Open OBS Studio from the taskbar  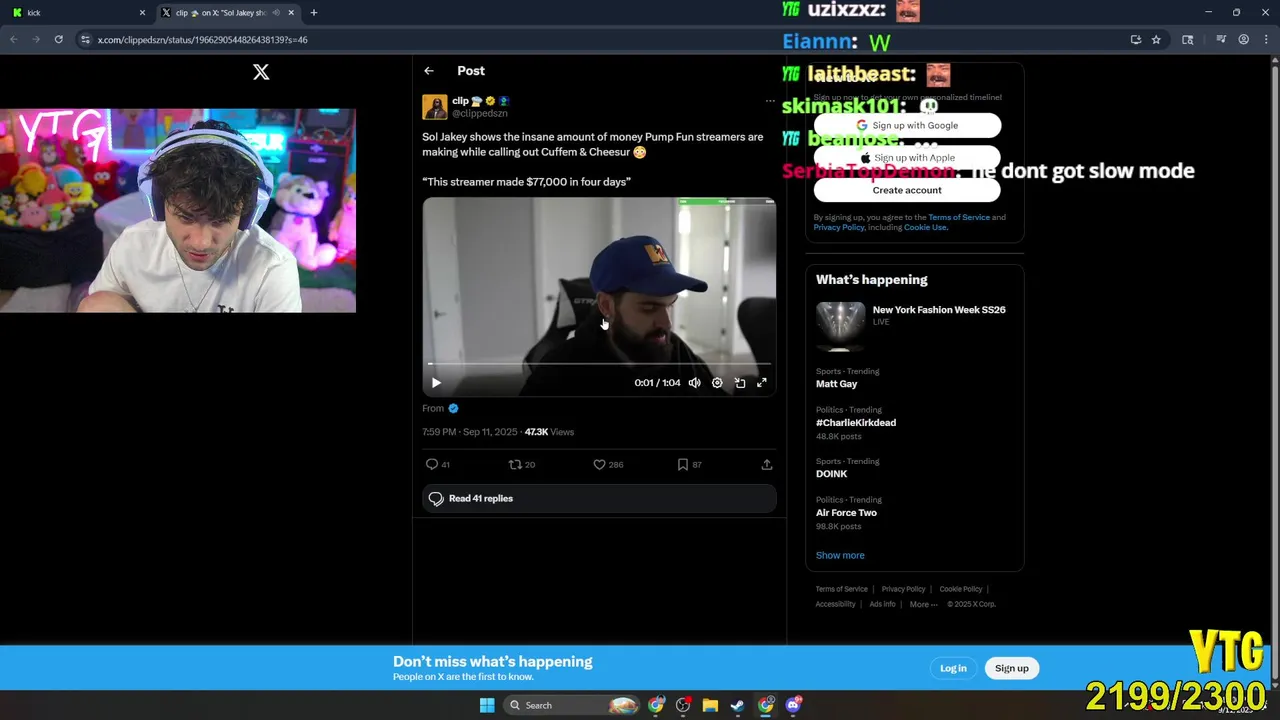click(683, 705)
